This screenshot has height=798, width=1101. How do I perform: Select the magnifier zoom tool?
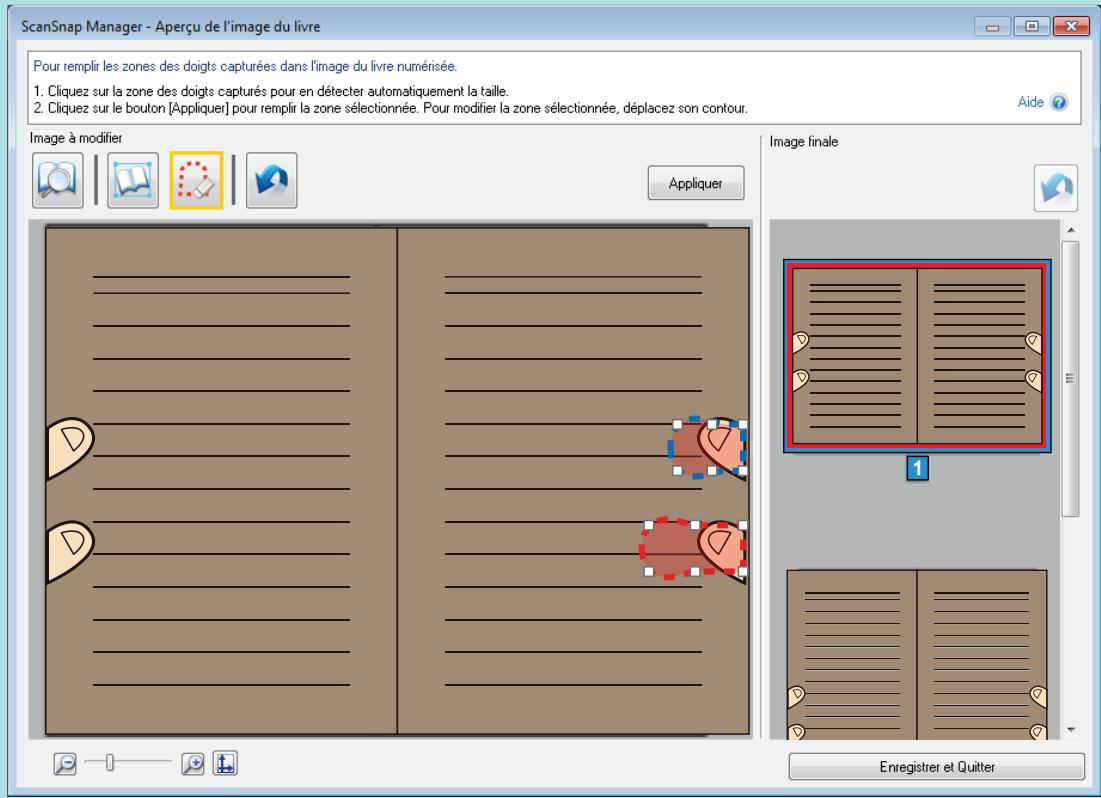(x=58, y=181)
